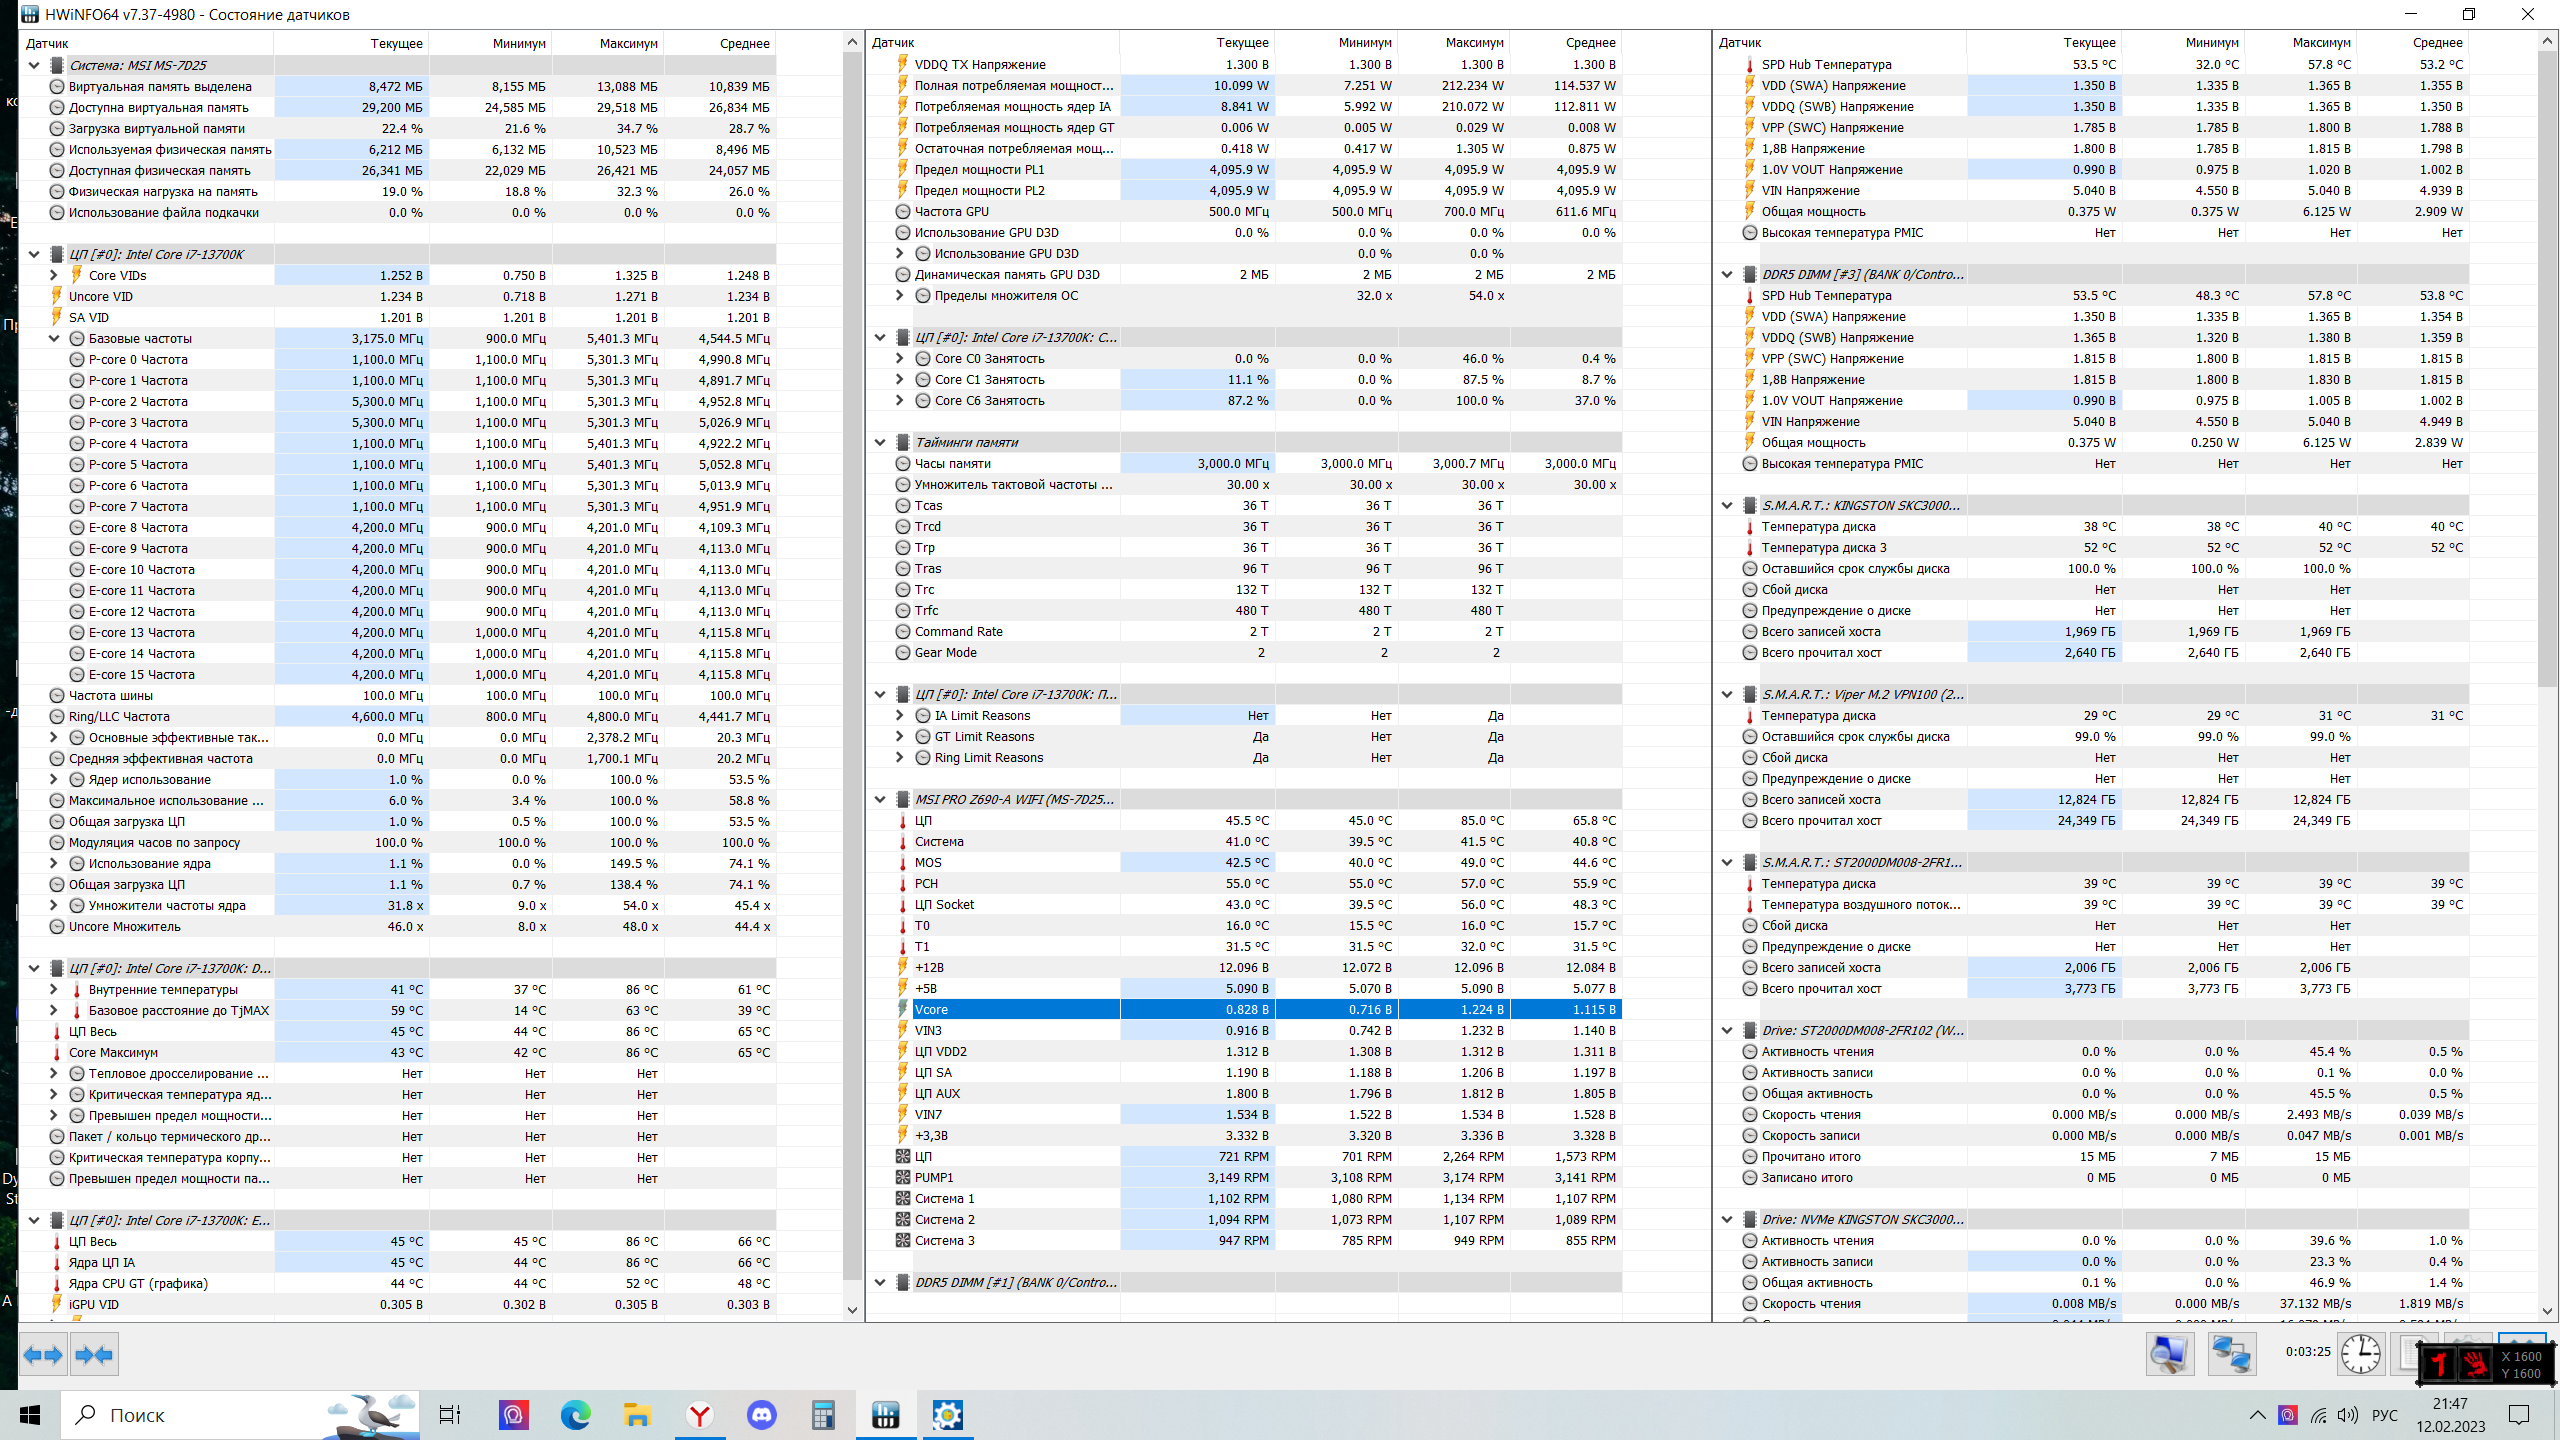The height and width of the screenshot is (1440, 2560).
Task: Select the Vcore sensor row
Action: pyautogui.click(x=1010, y=1009)
